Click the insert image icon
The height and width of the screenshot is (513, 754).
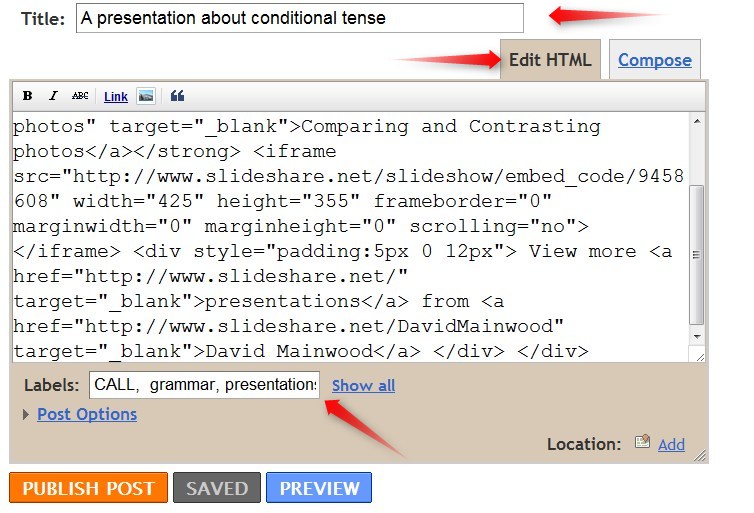point(146,96)
